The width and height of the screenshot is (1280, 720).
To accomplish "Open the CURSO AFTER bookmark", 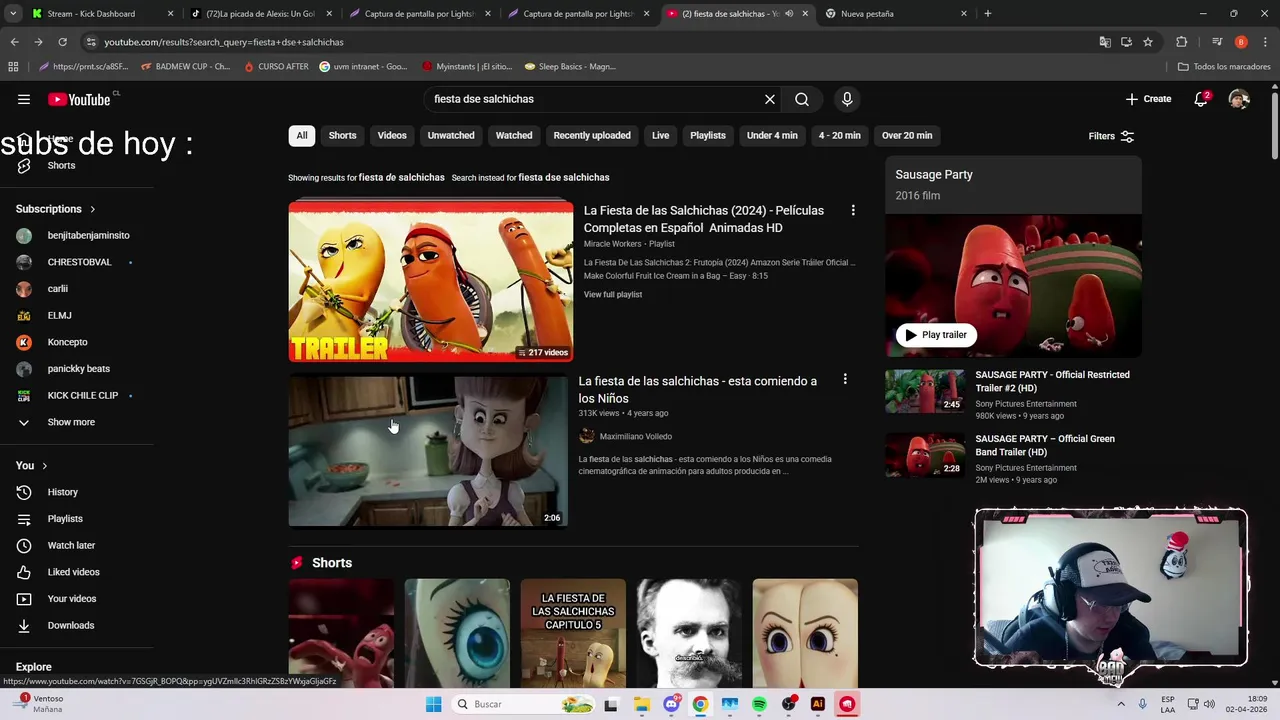I will pyautogui.click(x=276, y=66).
